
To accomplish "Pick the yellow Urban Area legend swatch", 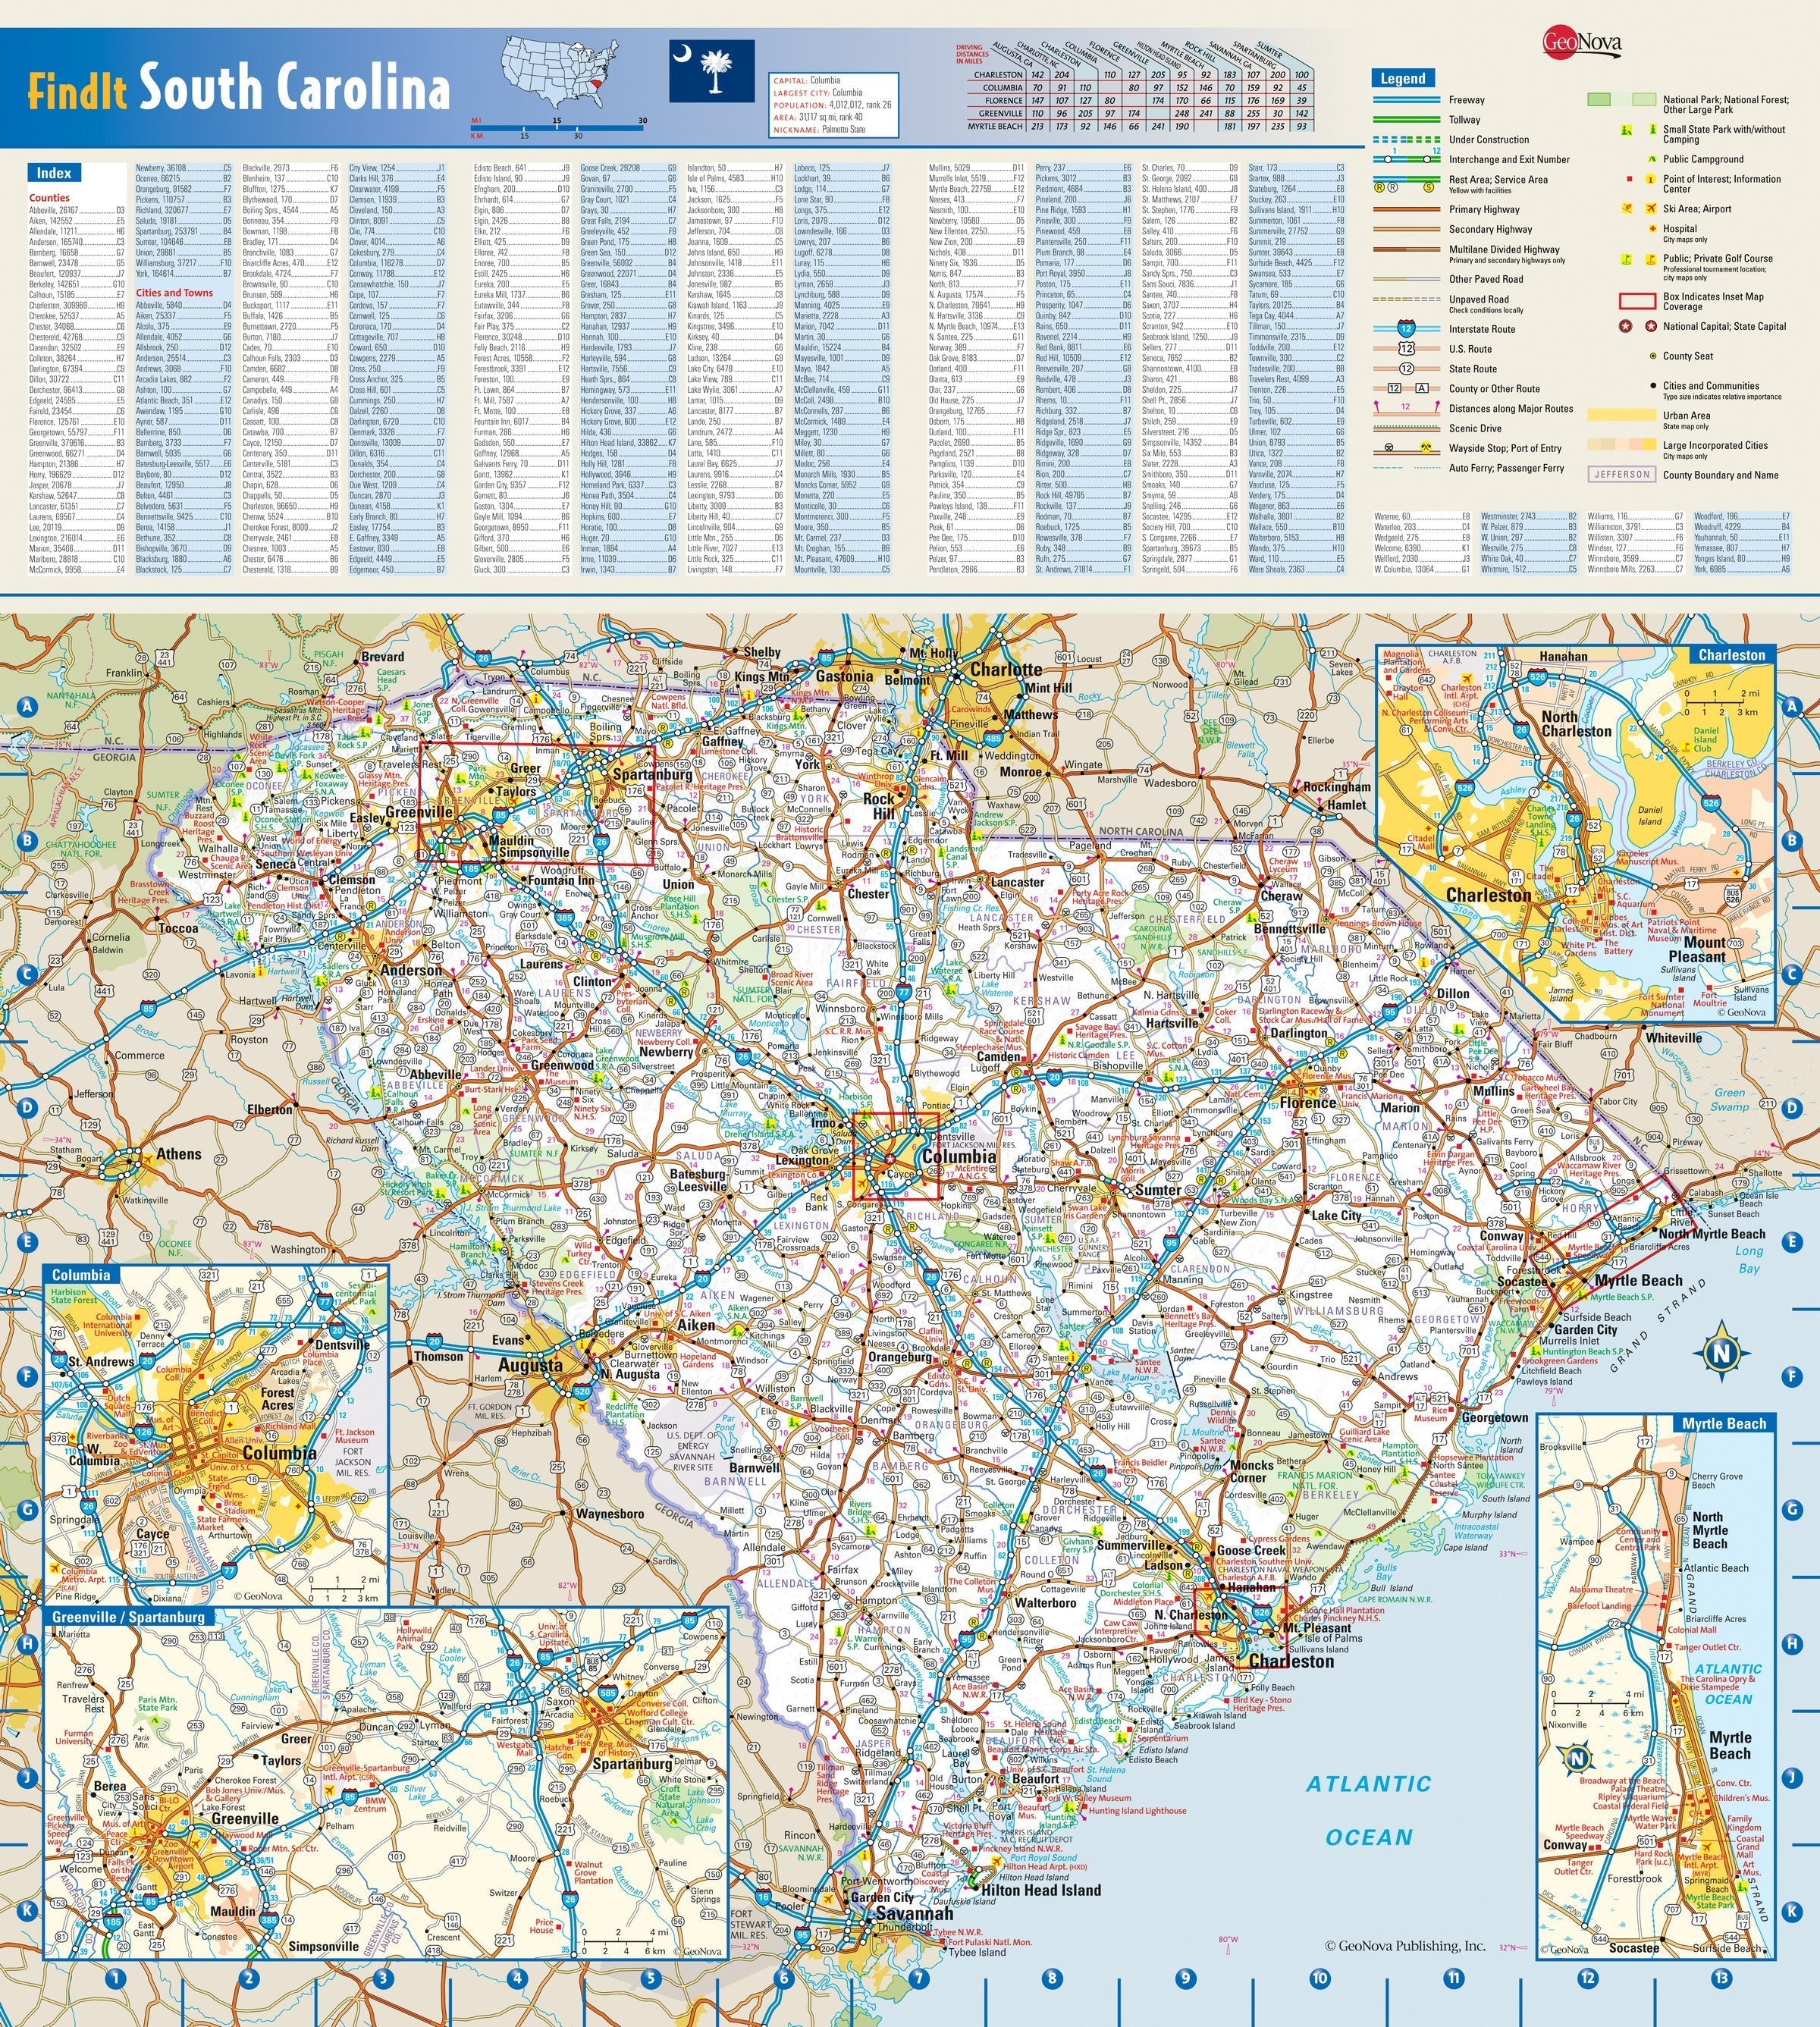I will (1621, 414).
